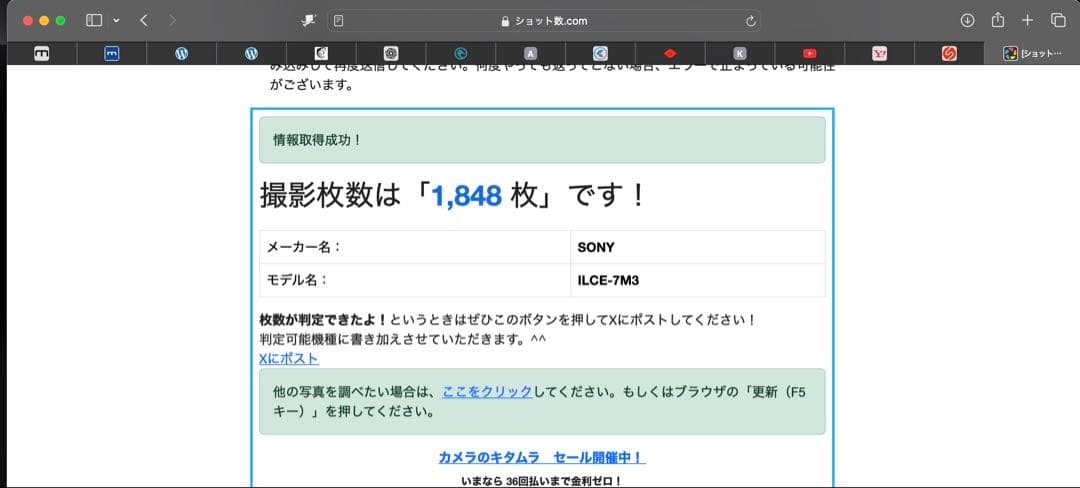Click the Xにポスト link

coord(289,359)
